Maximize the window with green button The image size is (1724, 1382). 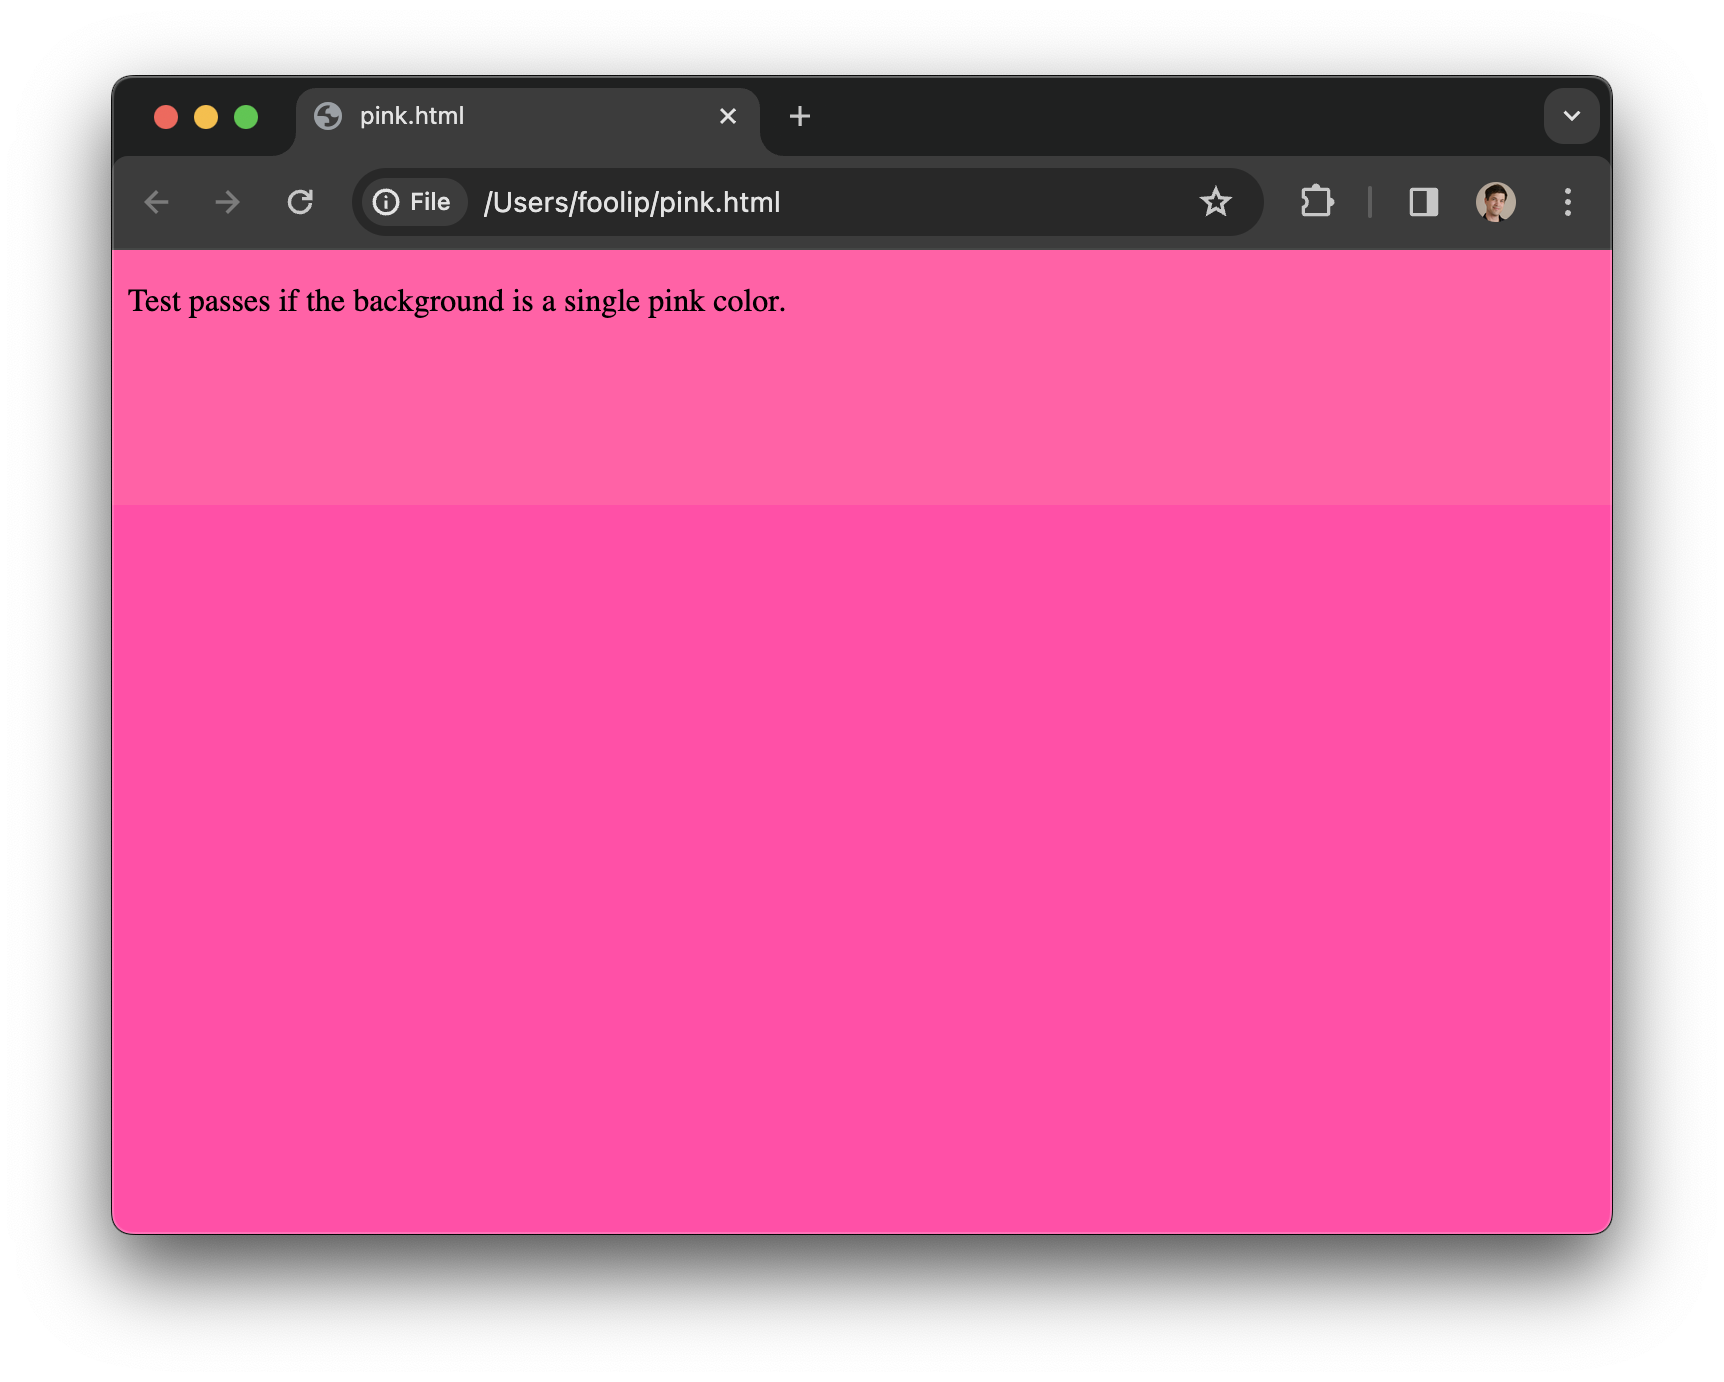point(246,117)
